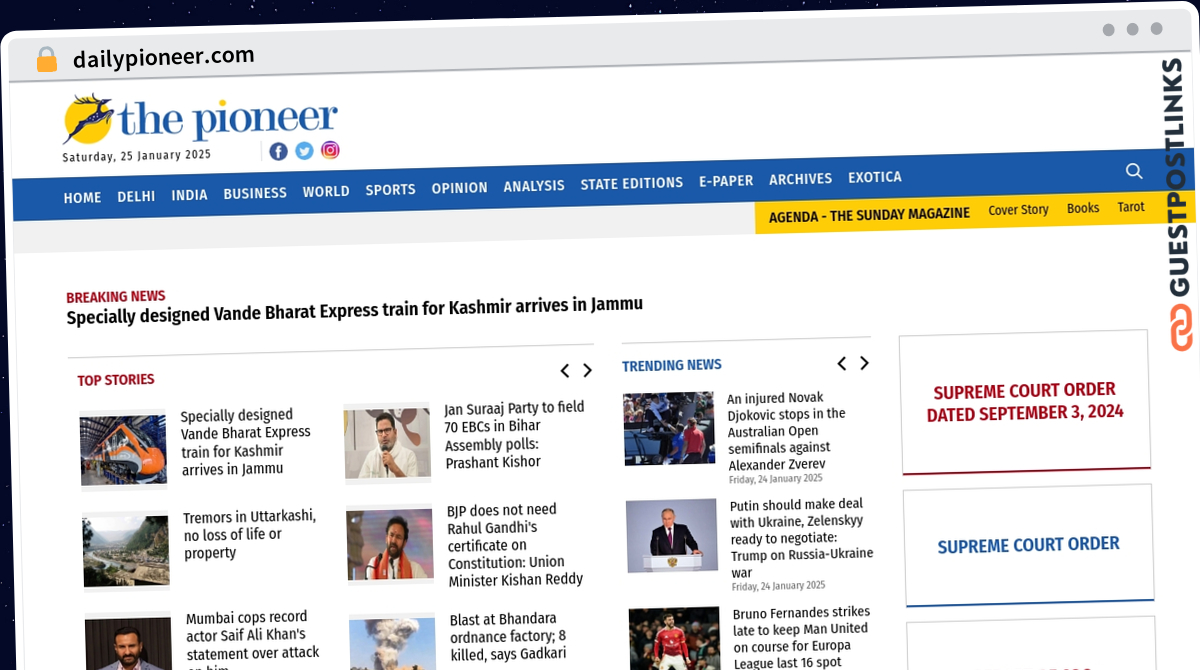The height and width of the screenshot is (670, 1200).
Task: Open Vande Bharat train thumbnail
Action: pos(123,450)
